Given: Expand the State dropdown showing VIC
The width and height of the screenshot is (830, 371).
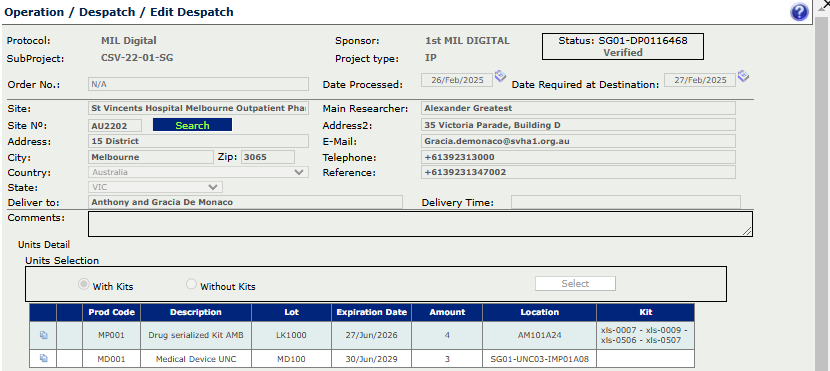Looking at the screenshot, I should coord(156,187).
